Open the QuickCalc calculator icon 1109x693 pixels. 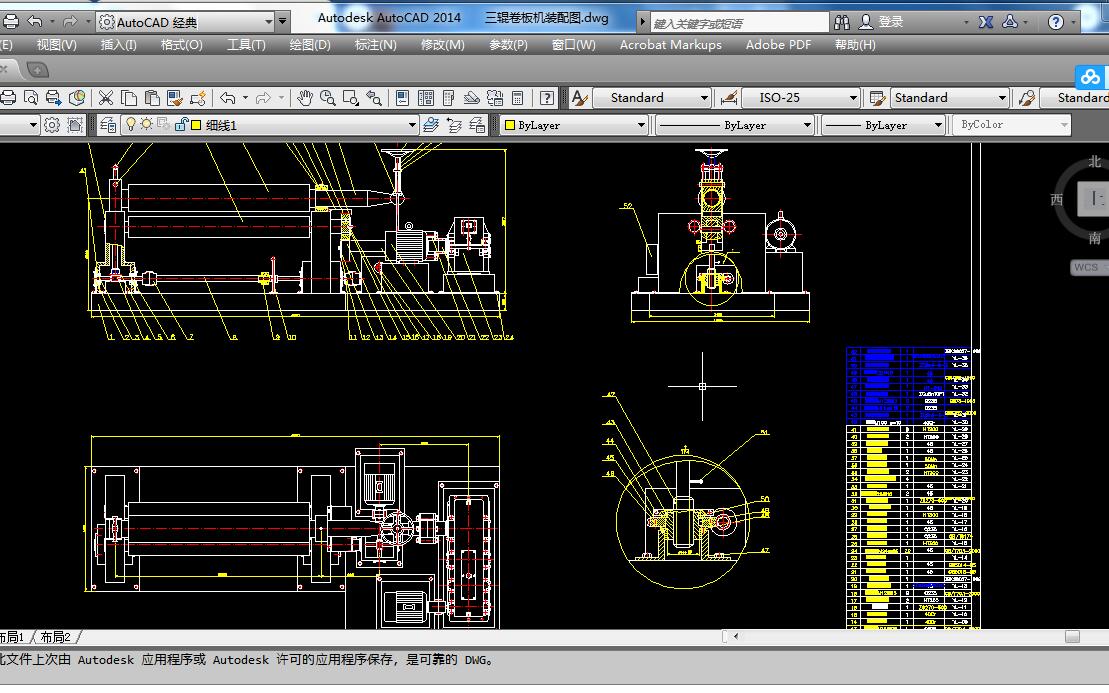coord(518,98)
